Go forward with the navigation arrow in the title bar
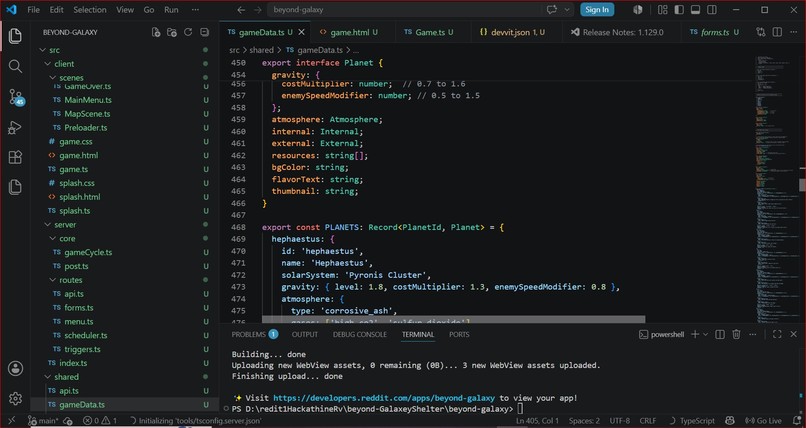 click(x=258, y=10)
